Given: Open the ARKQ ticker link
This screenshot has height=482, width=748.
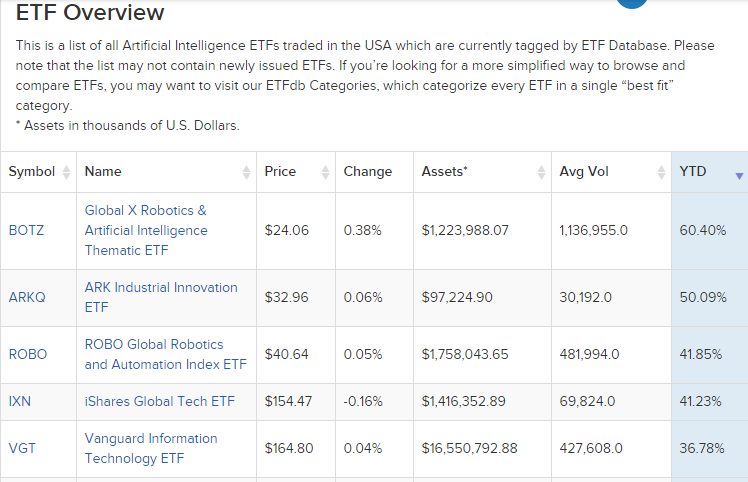Looking at the screenshot, I should (27, 297).
